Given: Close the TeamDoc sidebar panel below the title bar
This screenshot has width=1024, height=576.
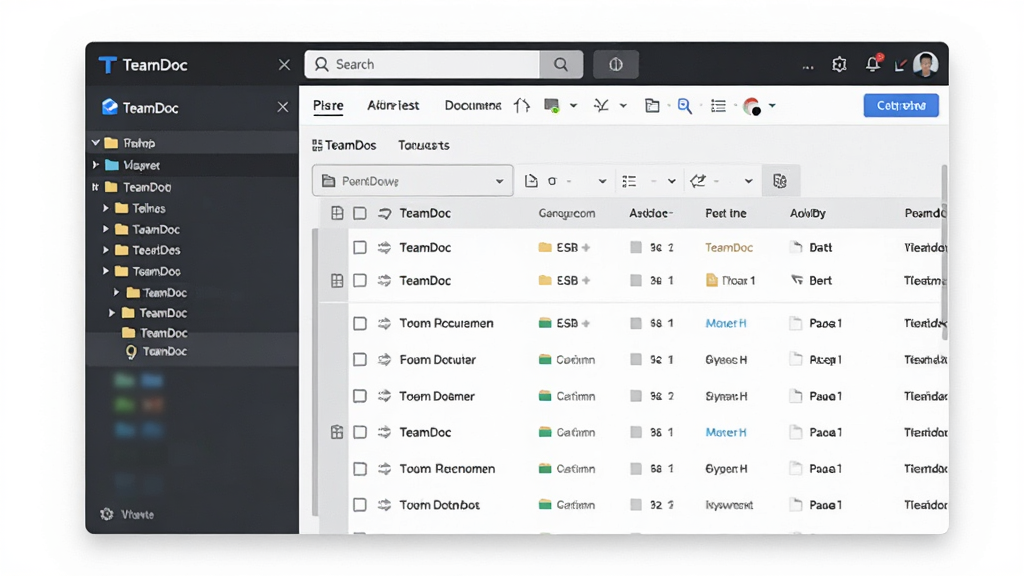Looking at the screenshot, I should click(283, 107).
